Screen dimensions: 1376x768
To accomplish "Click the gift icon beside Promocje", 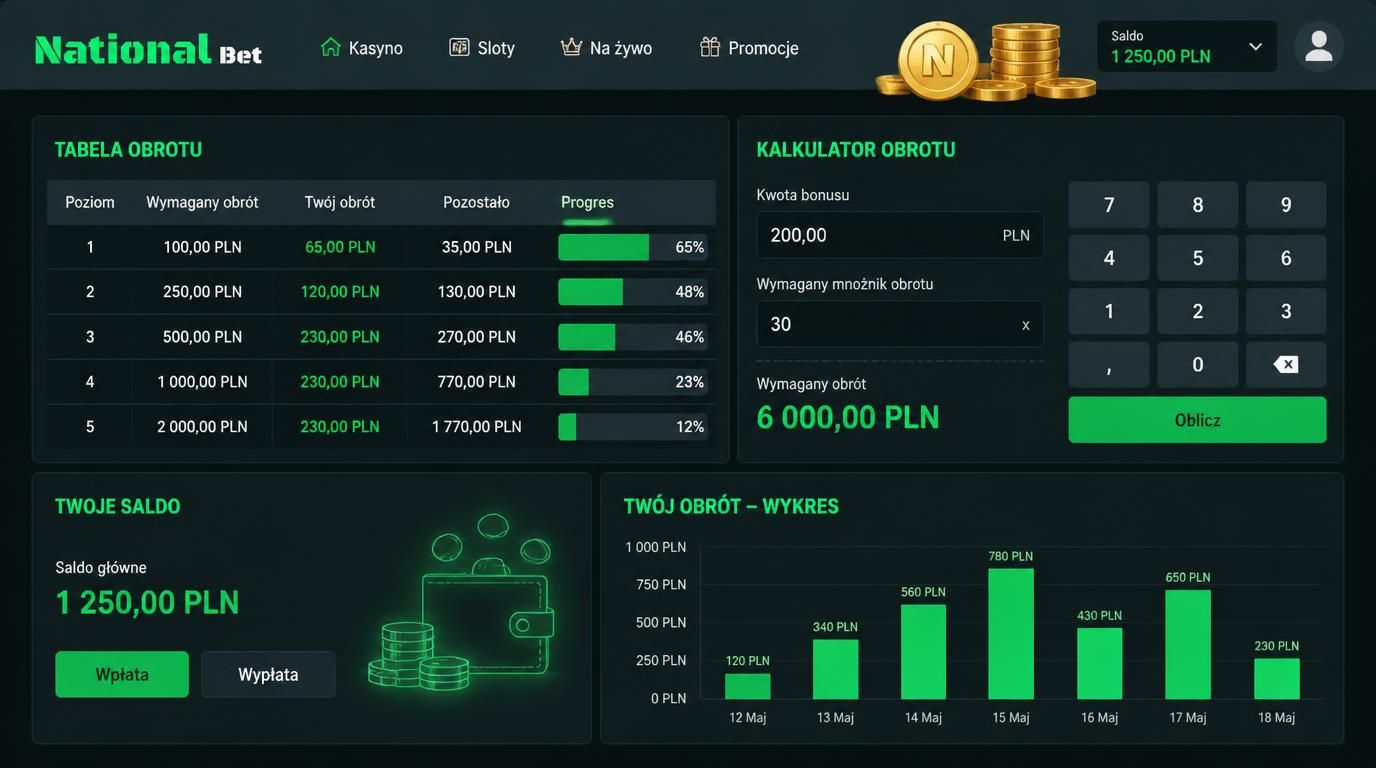I will click(x=710, y=47).
